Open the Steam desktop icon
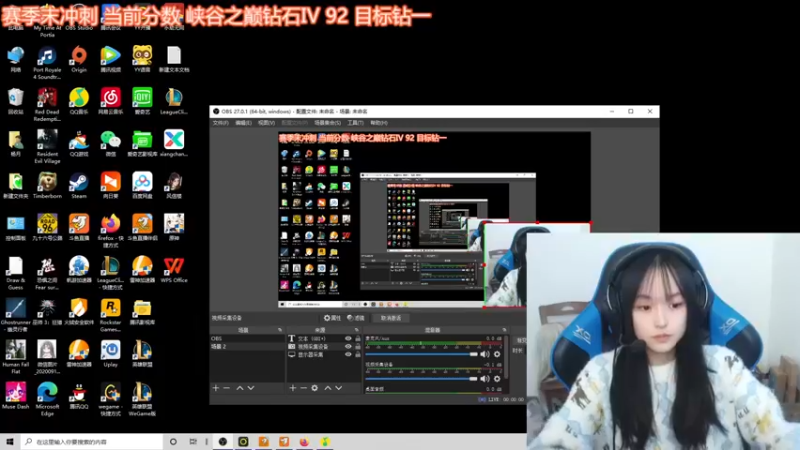The height and width of the screenshot is (450, 800). (x=79, y=186)
